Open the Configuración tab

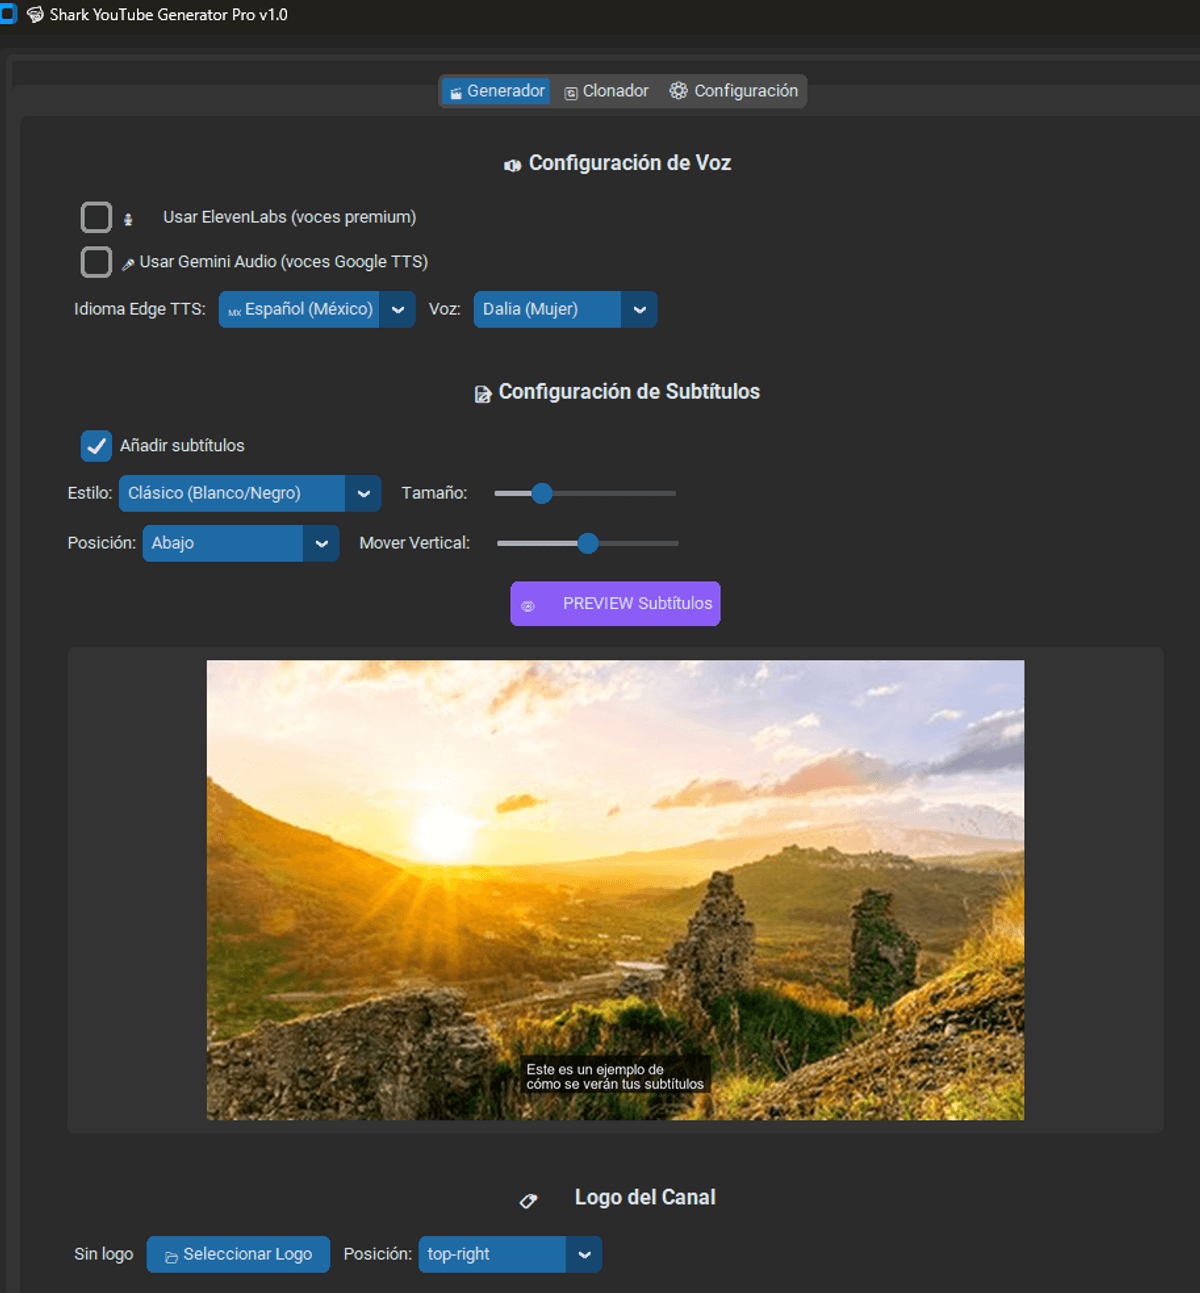click(x=734, y=91)
